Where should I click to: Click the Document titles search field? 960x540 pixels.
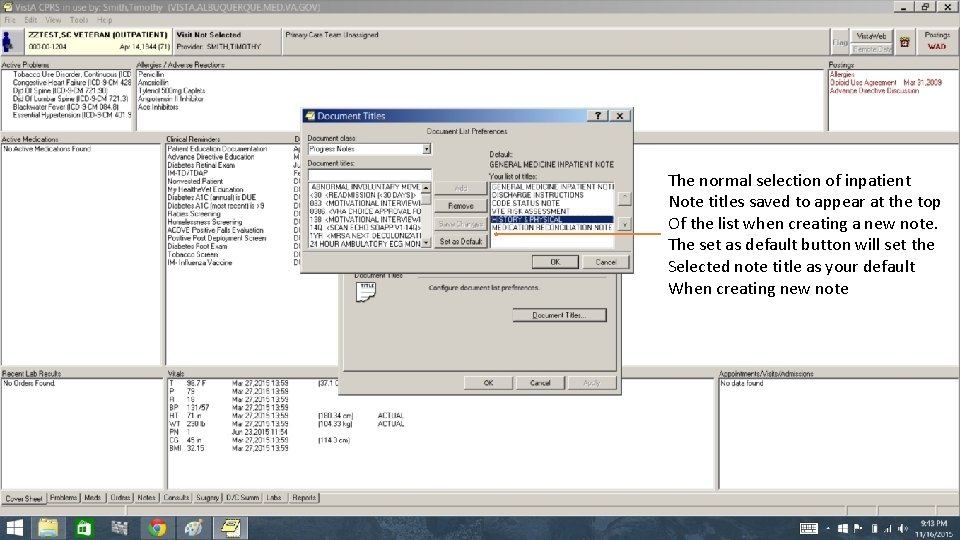click(x=369, y=174)
